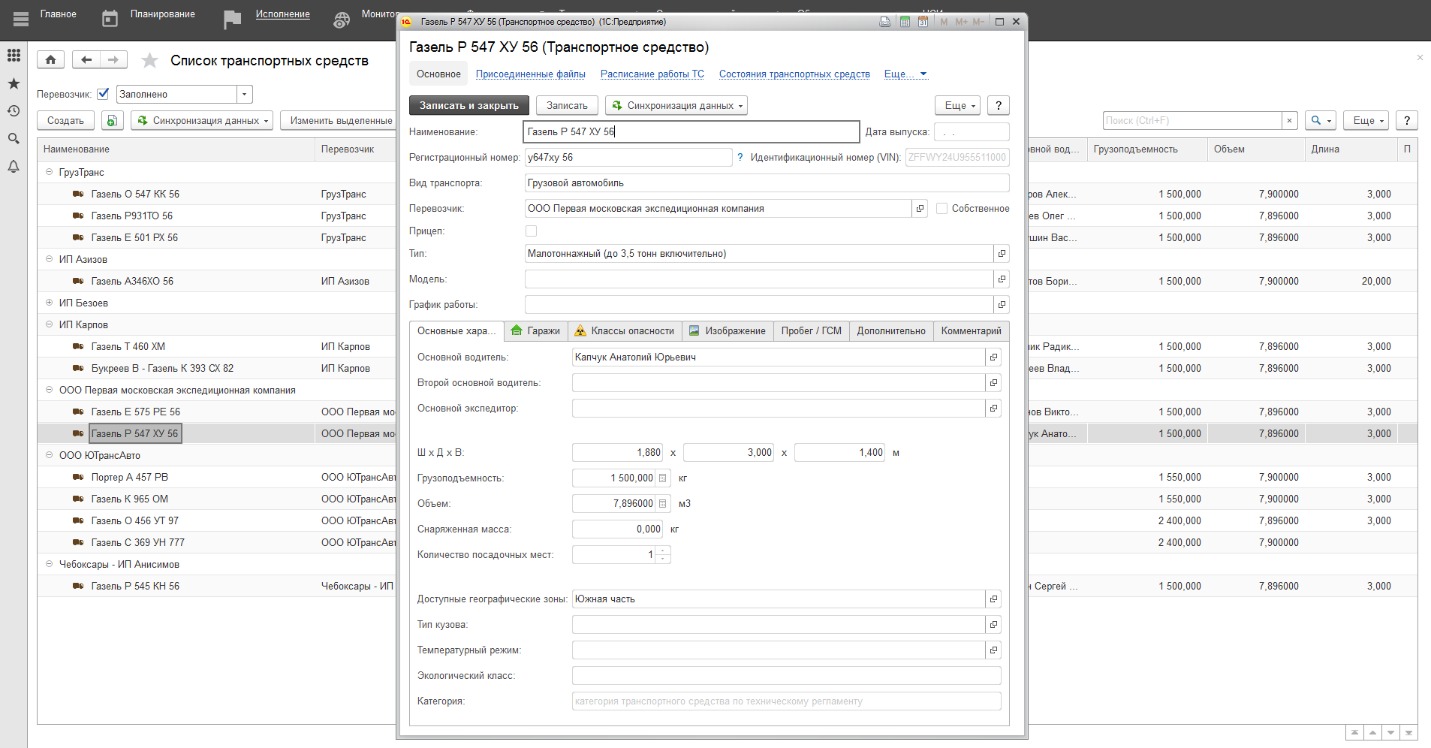Toggle the Перевозчик filter checkbox
This screenshot has height=748, width=1431.
103,94
